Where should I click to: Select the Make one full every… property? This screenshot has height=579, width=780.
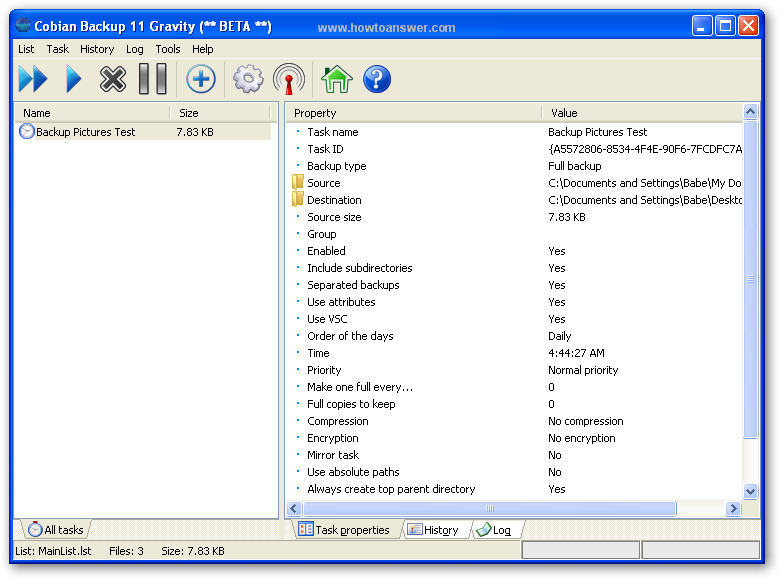[514, 387]
